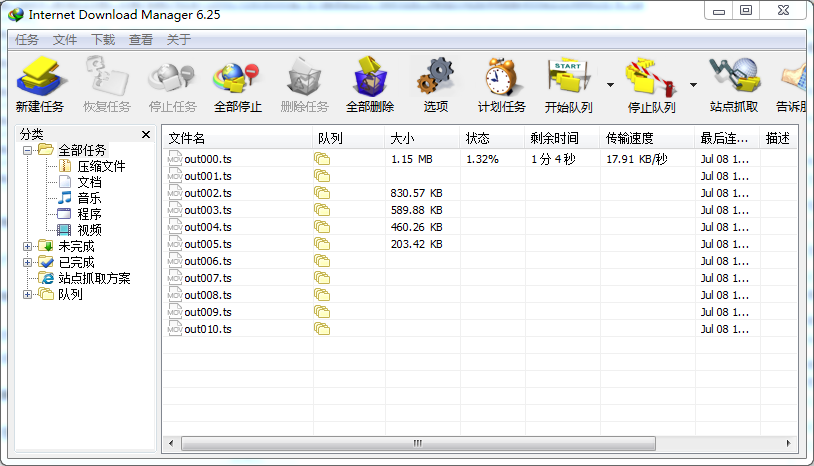This screenshot has width=814, height=466.
Task: Sort by 剩余时间 column header
Action: click(562, 138)
